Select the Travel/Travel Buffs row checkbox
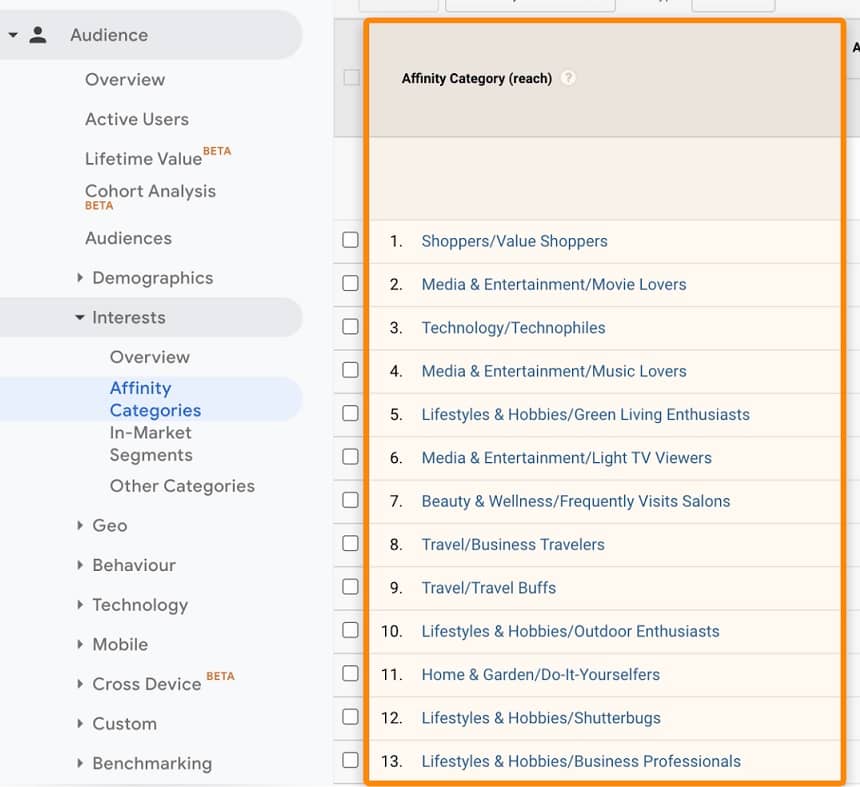 click(x=350, y=587)
